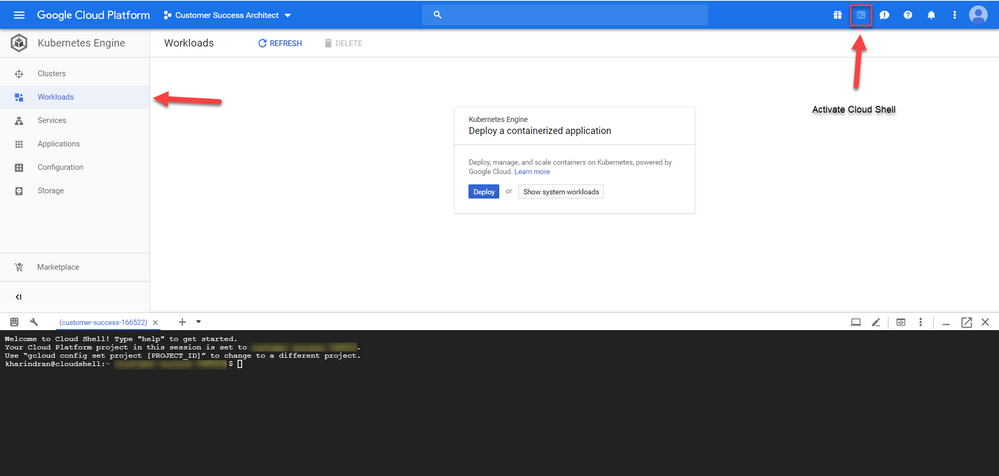Go to Services in the sidebar

pos(75,120)
